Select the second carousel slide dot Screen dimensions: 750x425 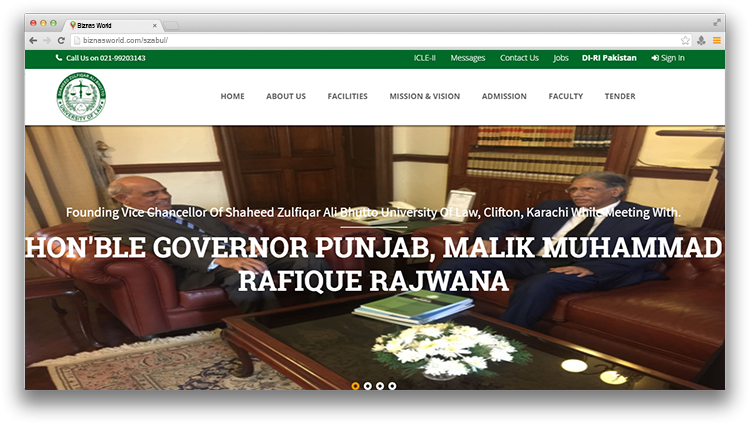[368, 385]
